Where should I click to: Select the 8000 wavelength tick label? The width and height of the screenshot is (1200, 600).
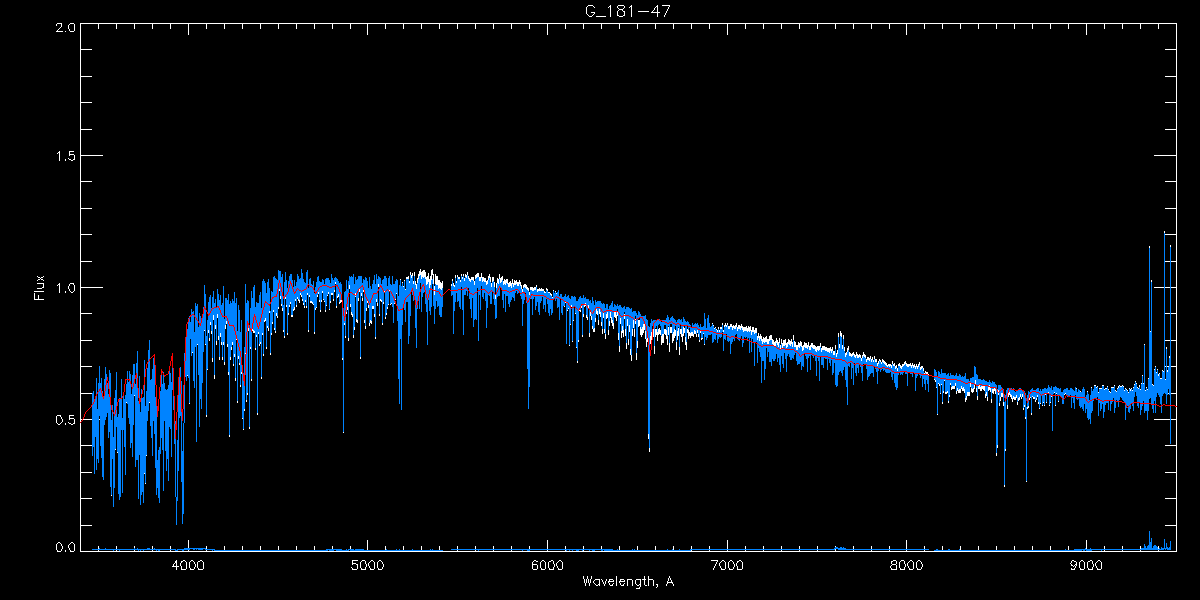pyautogui.click(x=907, y=564)
